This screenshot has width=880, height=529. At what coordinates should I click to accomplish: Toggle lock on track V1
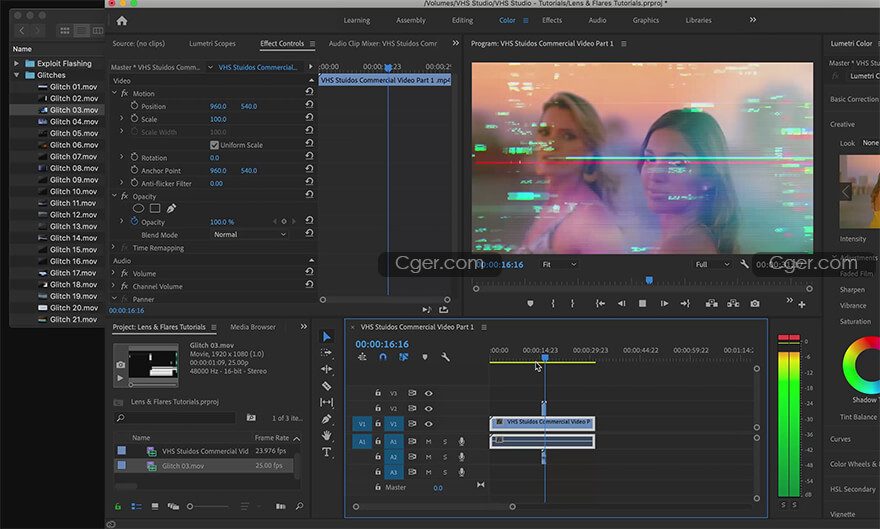(378, 424)
